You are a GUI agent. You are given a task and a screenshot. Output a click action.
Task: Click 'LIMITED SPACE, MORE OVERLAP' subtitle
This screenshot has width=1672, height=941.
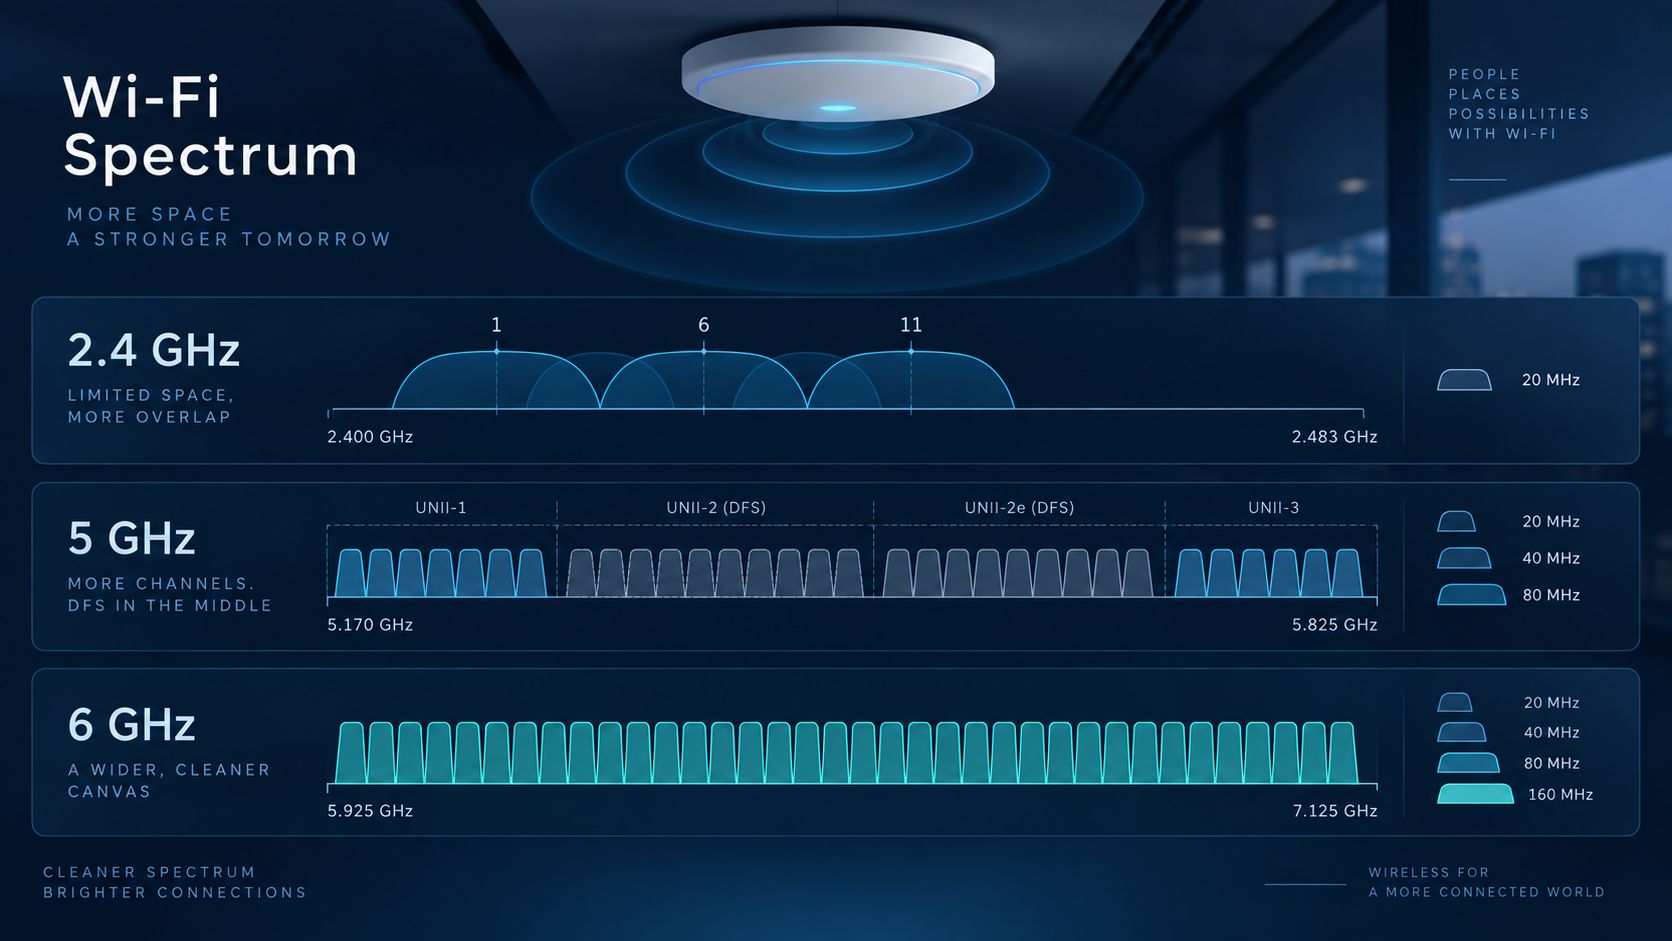[150, 406]
